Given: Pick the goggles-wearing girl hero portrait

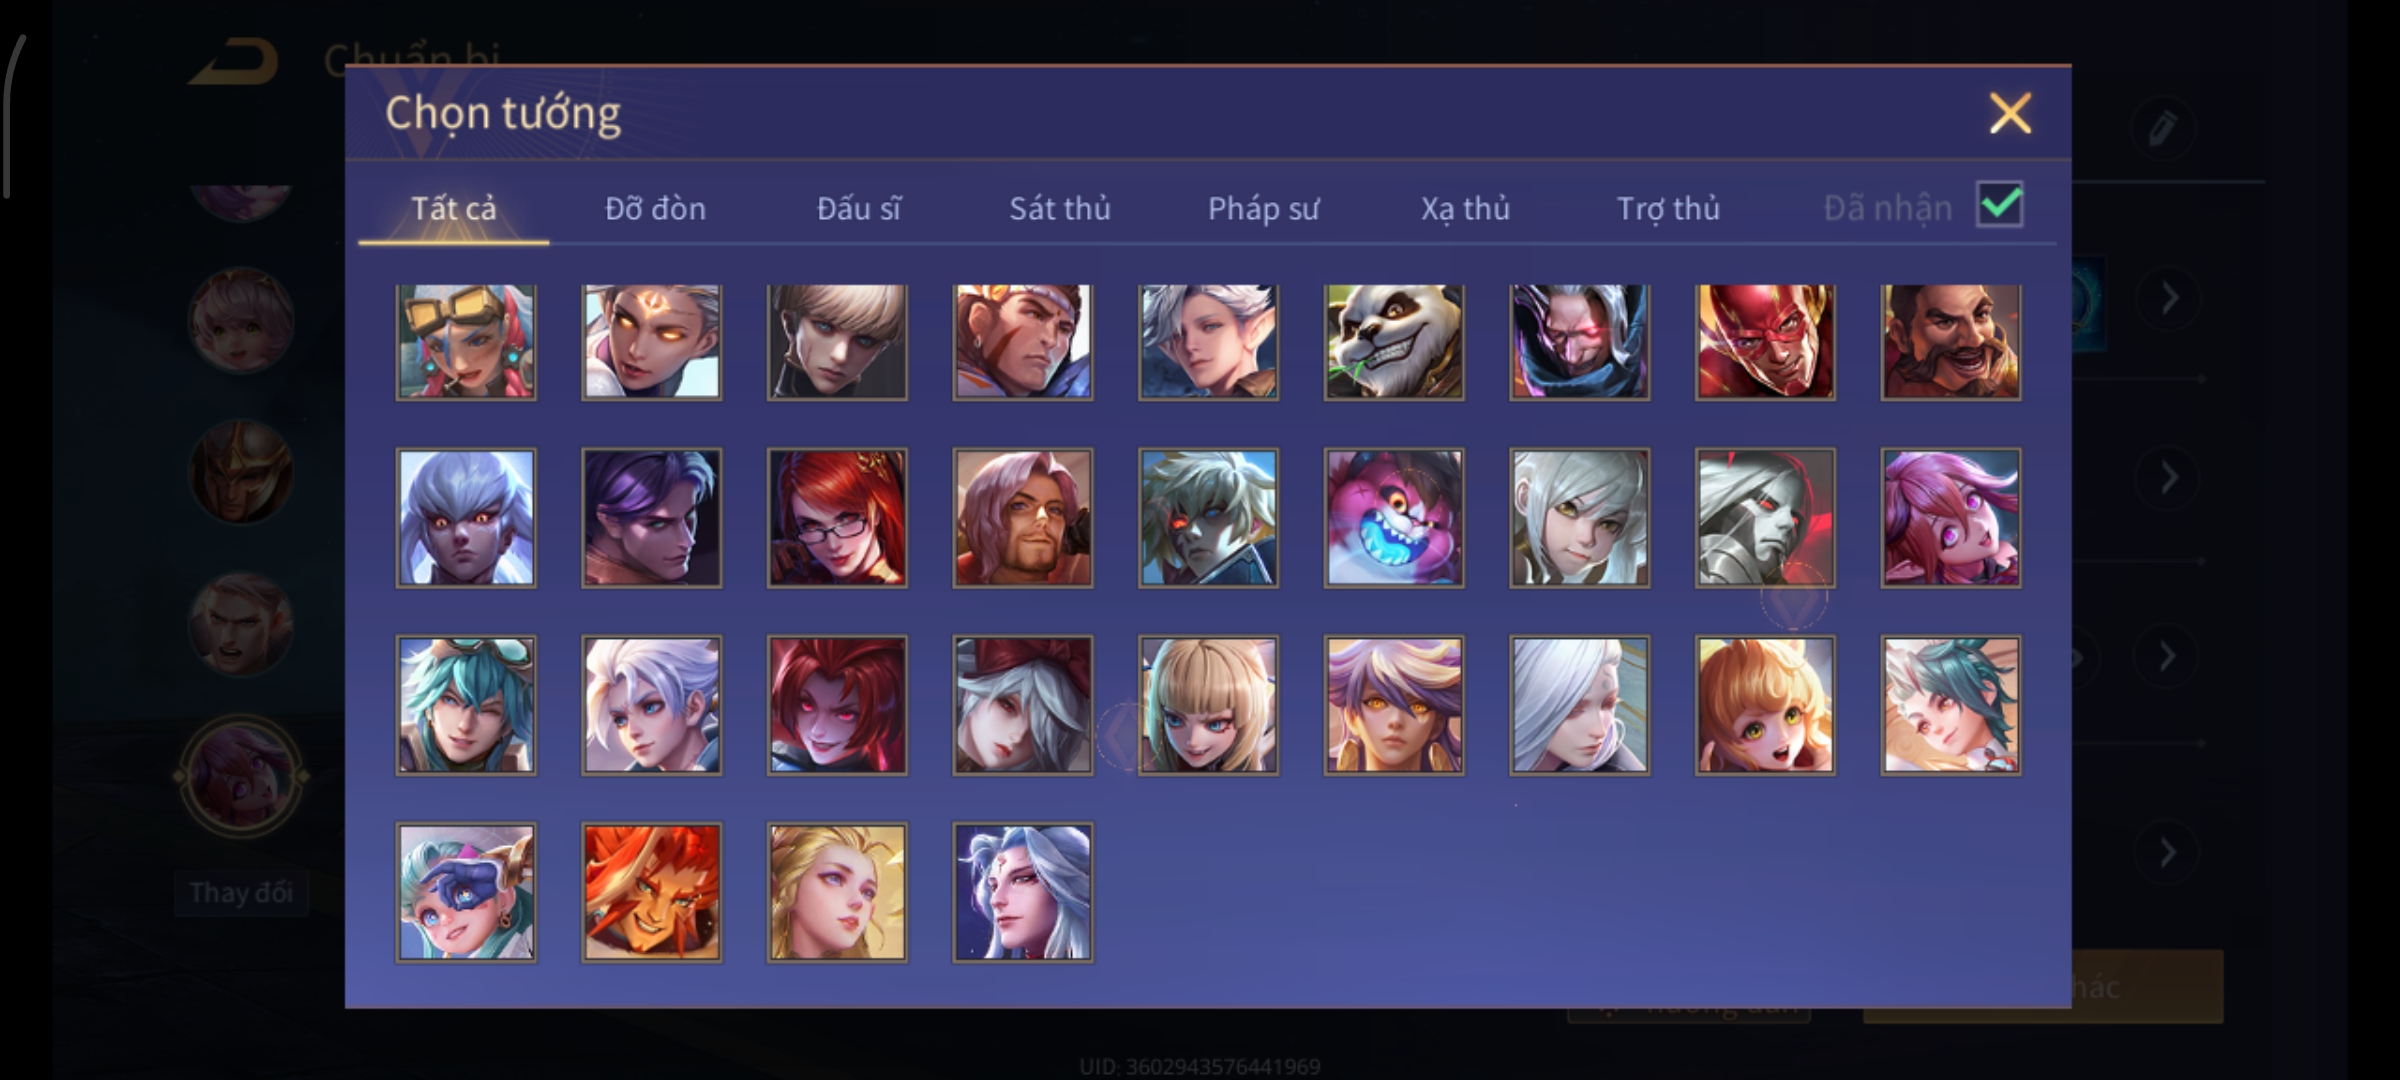Looking at the screenshot, I should 466,342.
